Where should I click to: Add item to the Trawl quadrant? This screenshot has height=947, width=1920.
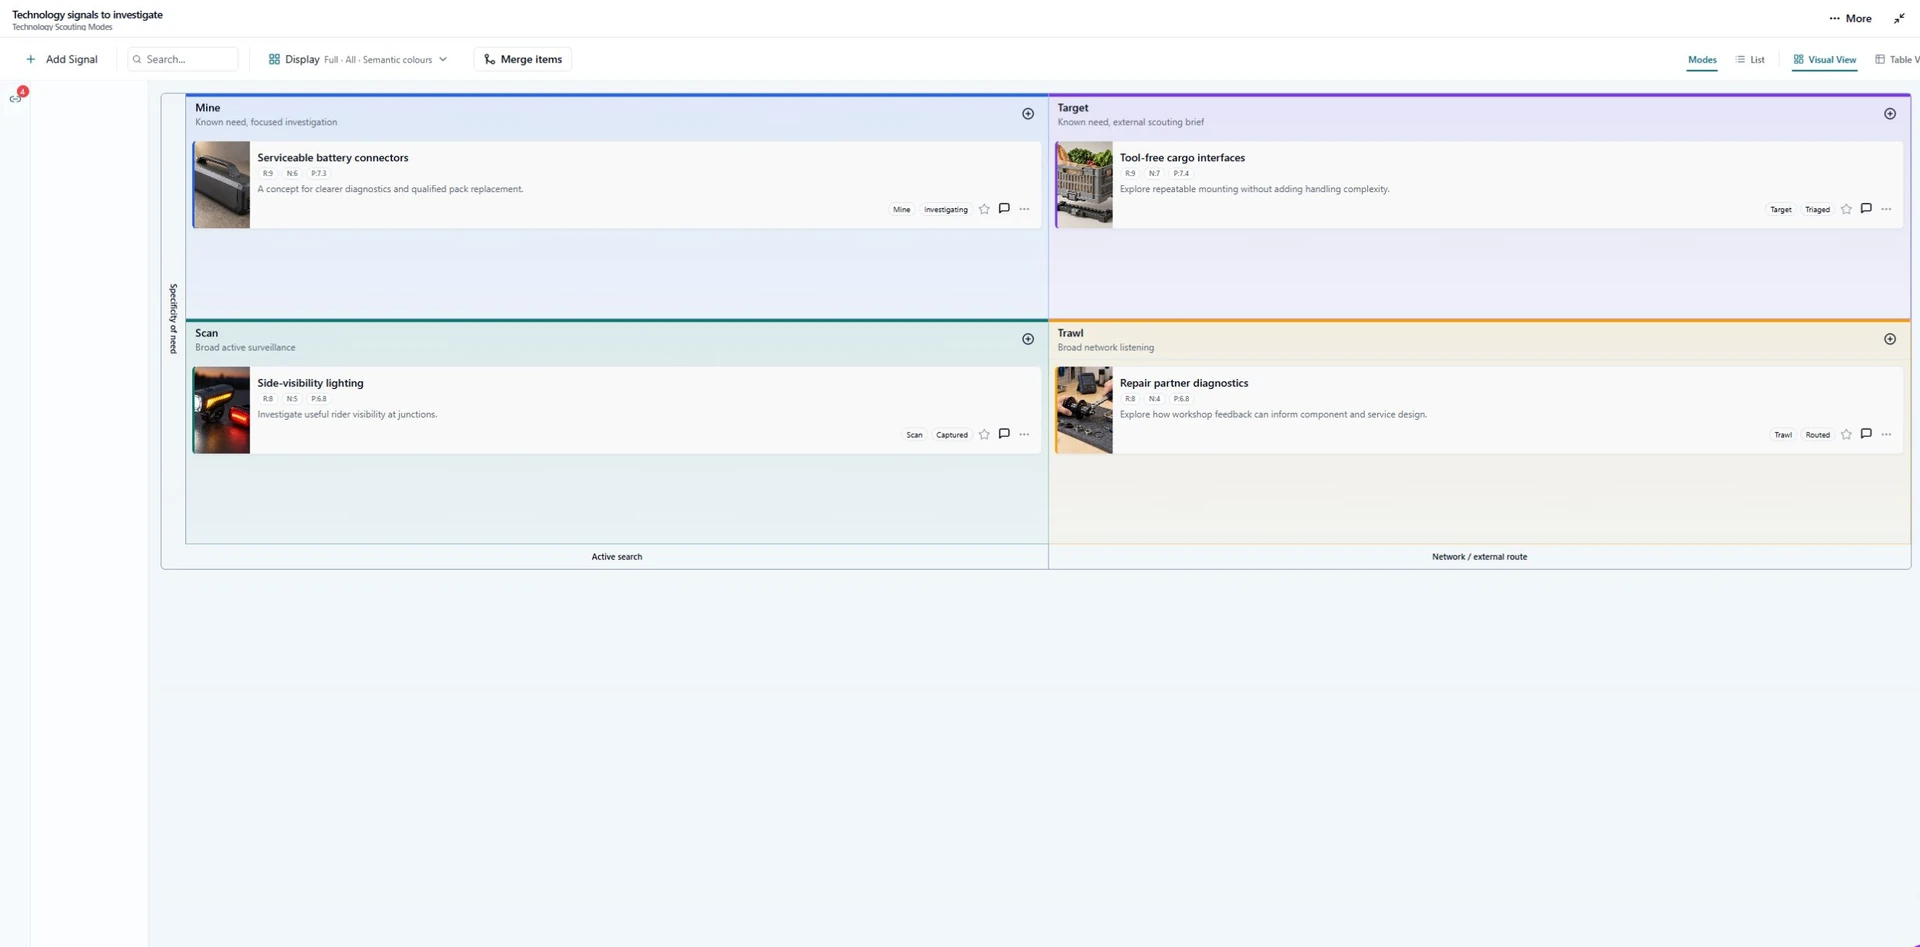(x=1890, y=339)
